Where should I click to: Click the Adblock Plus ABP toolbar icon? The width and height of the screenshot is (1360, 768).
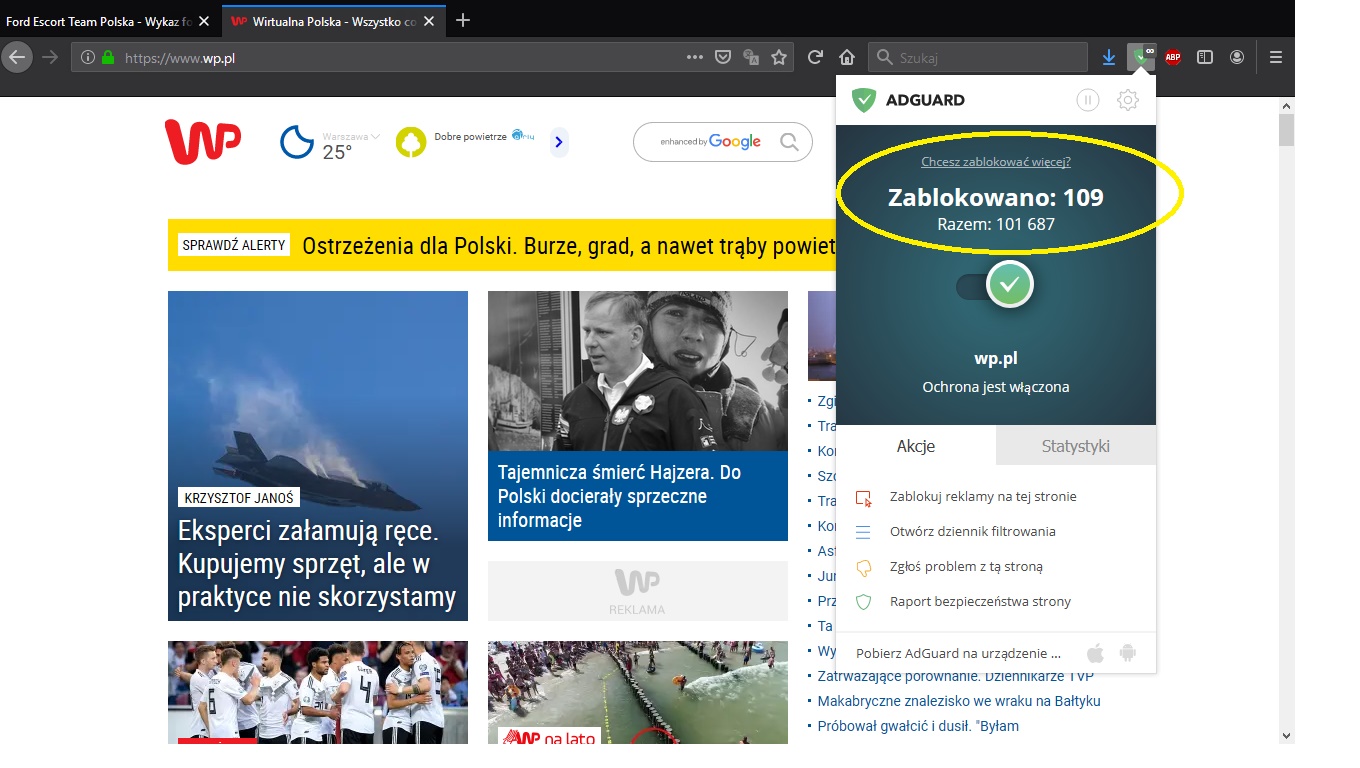tap(1173, 58)
